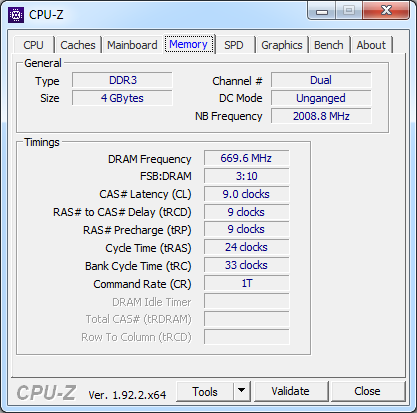Click the FSB:DRAM label
Viewport: 417px width, 413px height.
click(166, 176)
